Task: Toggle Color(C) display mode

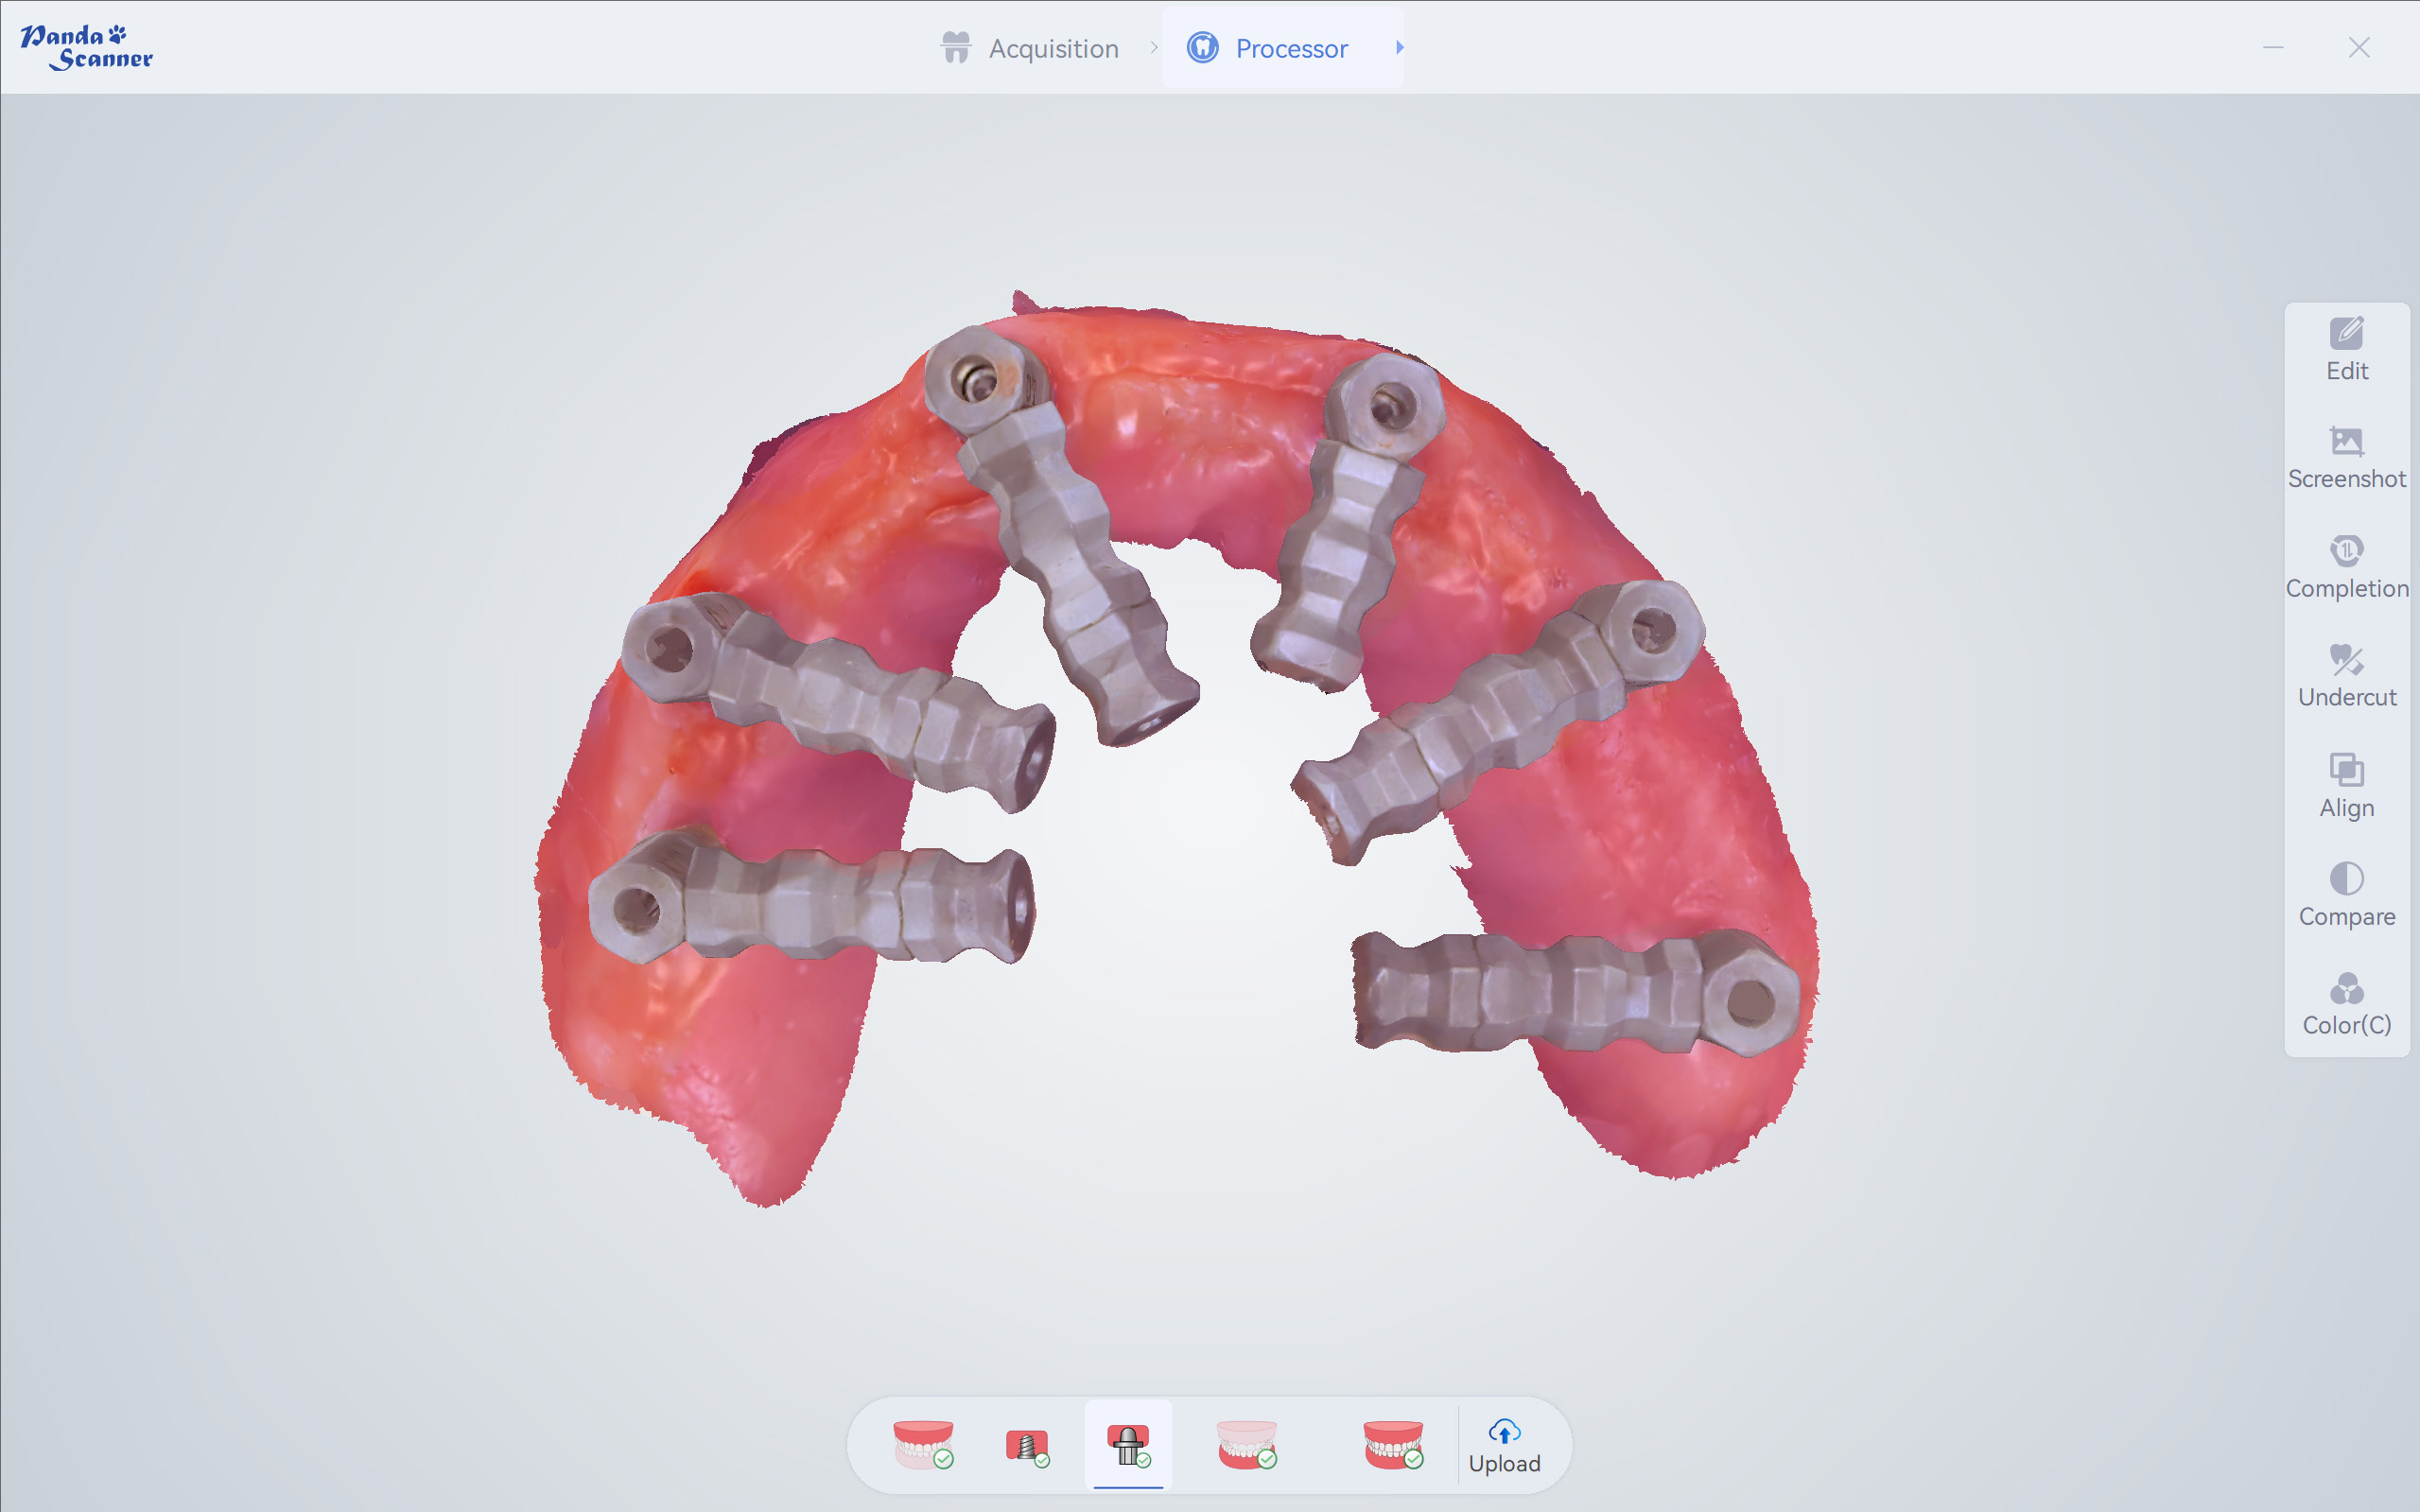Action: (2346, 1004)
